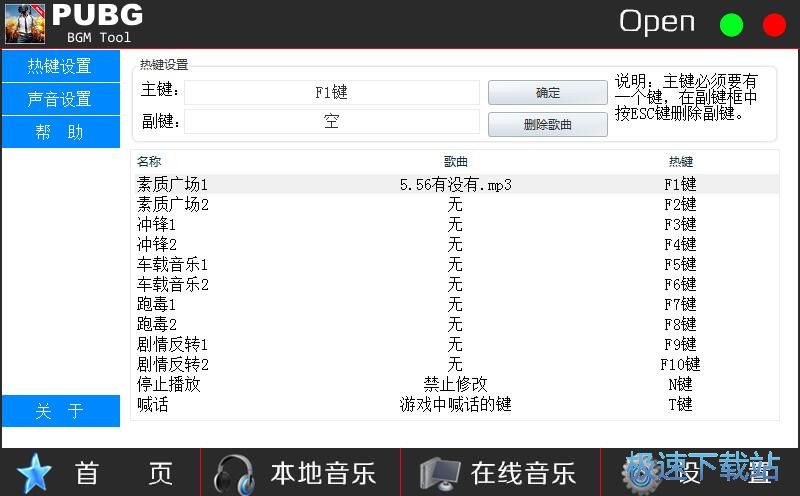Click the 确定 button
The image size is (800, 496).
pos(547,92)
